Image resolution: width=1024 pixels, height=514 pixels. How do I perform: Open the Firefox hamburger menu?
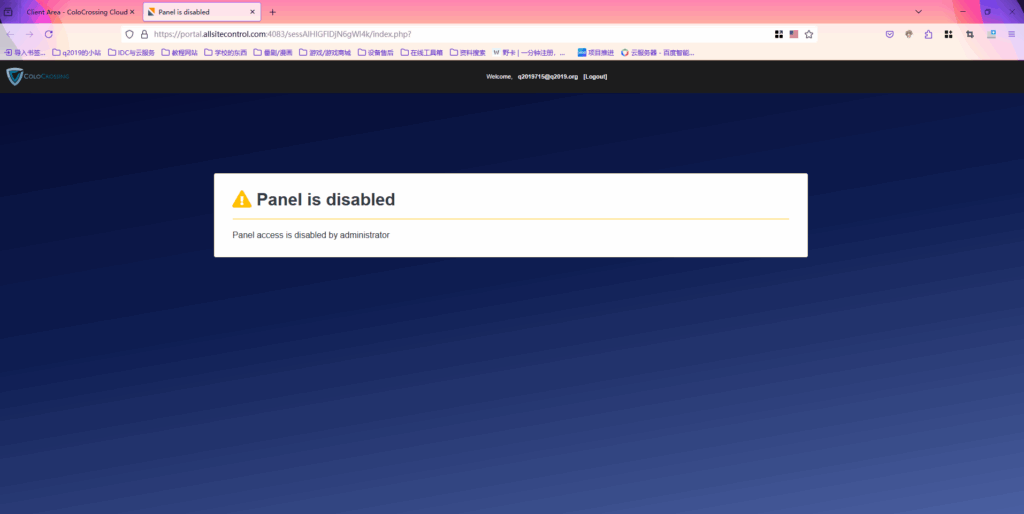coord(1011,34)
